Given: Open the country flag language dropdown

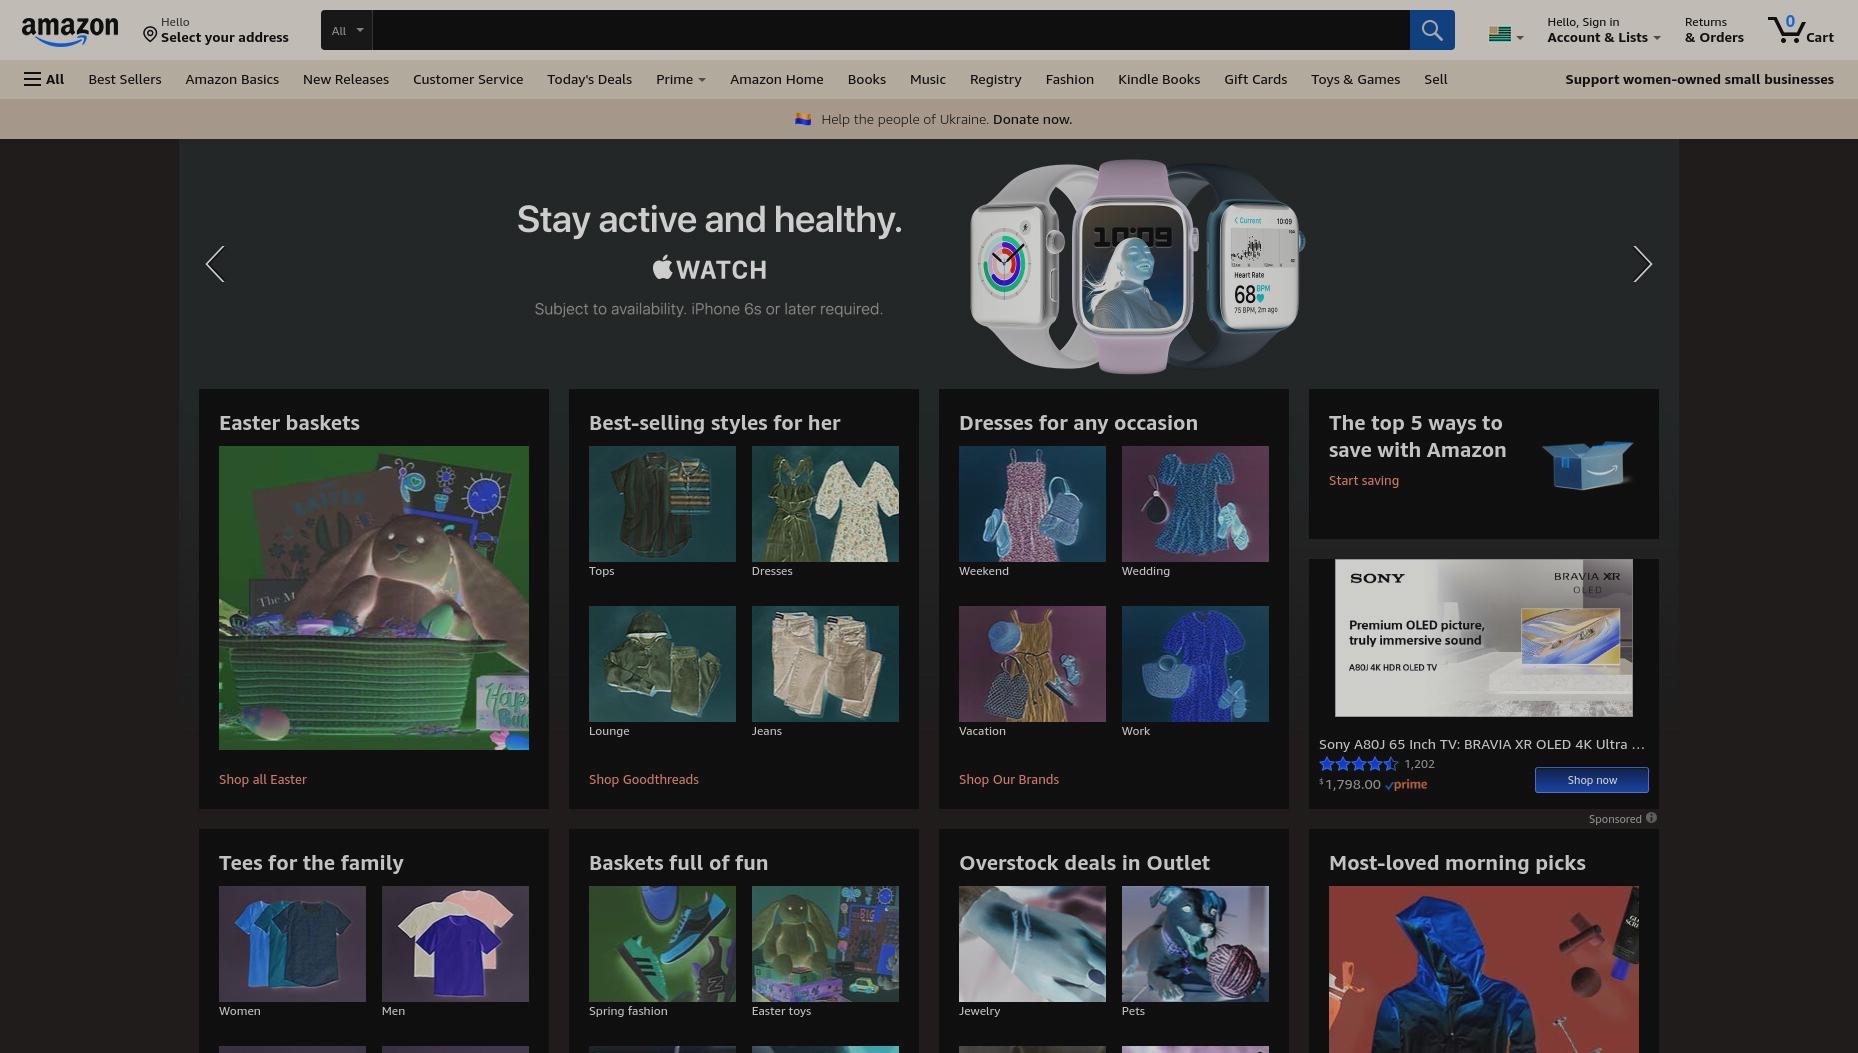Looking at the screenshot, I should [x=1505, y=35].
